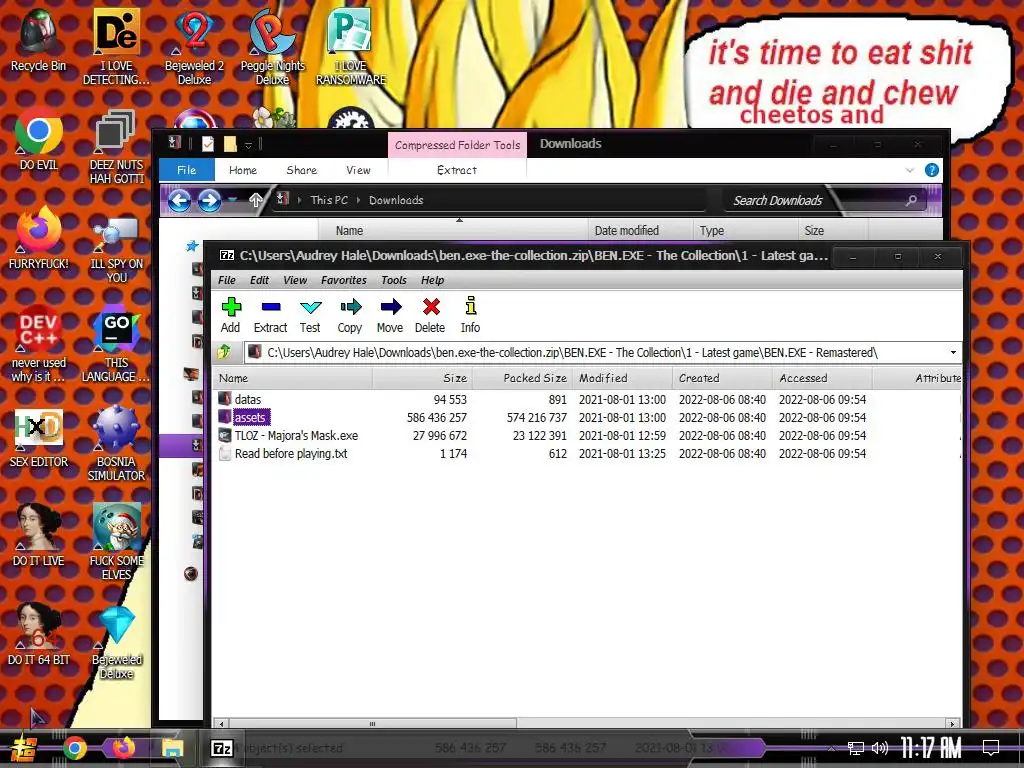
Task: Open the View tab in Explorer ribbon
Action: pos(358,170)
